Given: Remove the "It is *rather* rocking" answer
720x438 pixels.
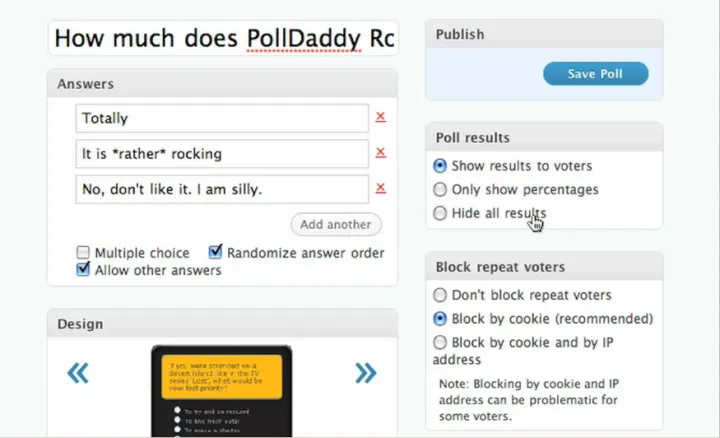Looking at the screenshot, I should coord(380,153).
